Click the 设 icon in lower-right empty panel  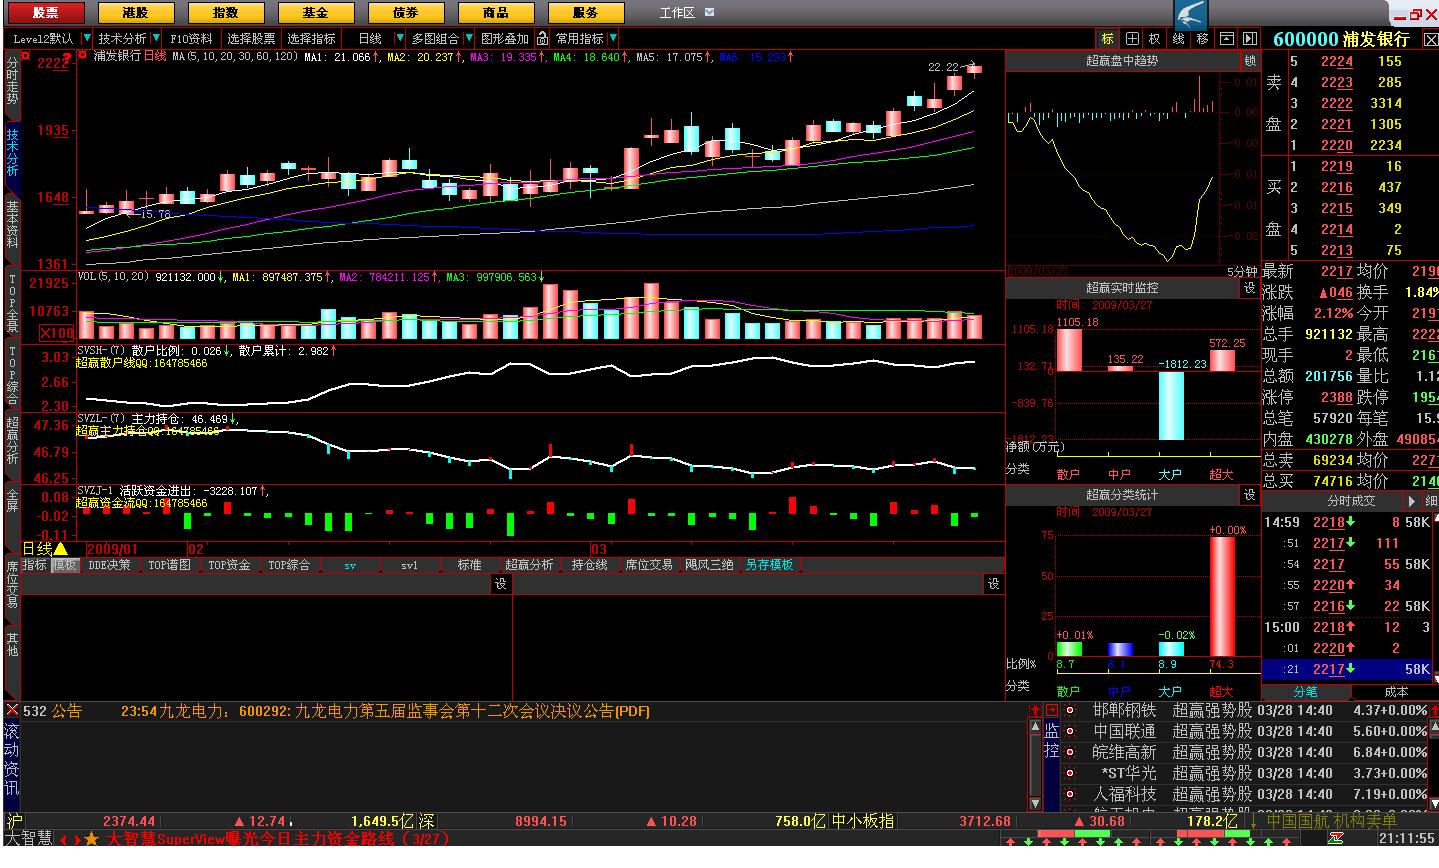coord(993,584)
